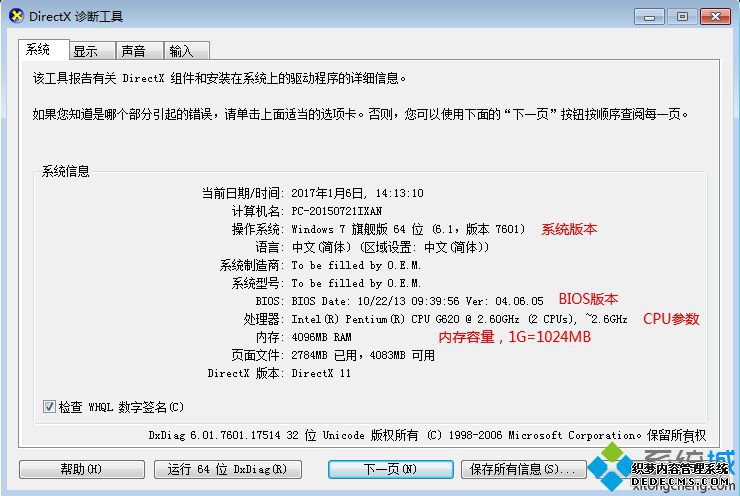Close the DirectX 诊断工具 window
Image resolution: width=740 pixels, height=496 pixels.
[x=715, y=17]
